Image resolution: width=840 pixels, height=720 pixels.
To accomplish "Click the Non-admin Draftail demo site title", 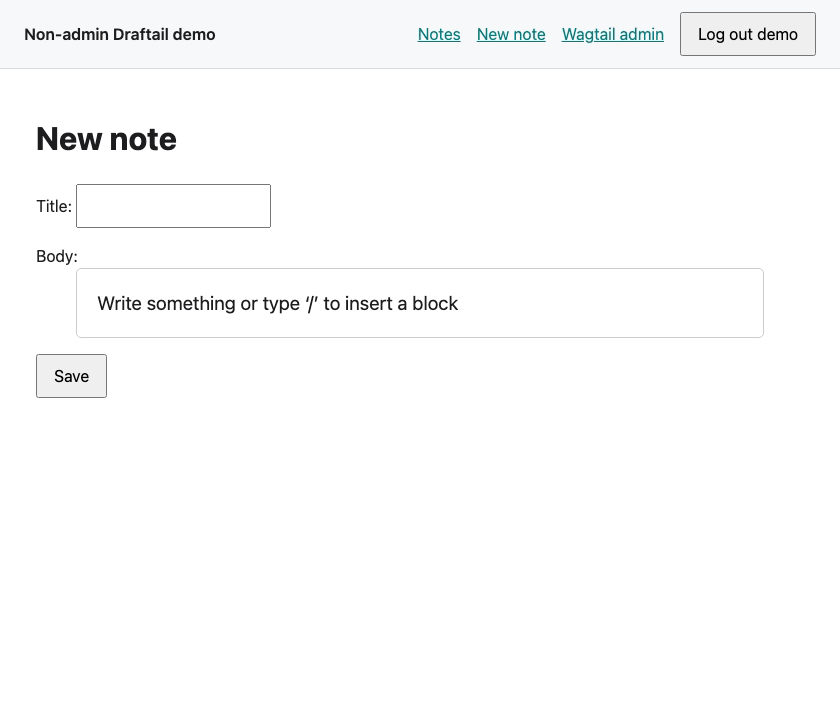I will (120, 34).
